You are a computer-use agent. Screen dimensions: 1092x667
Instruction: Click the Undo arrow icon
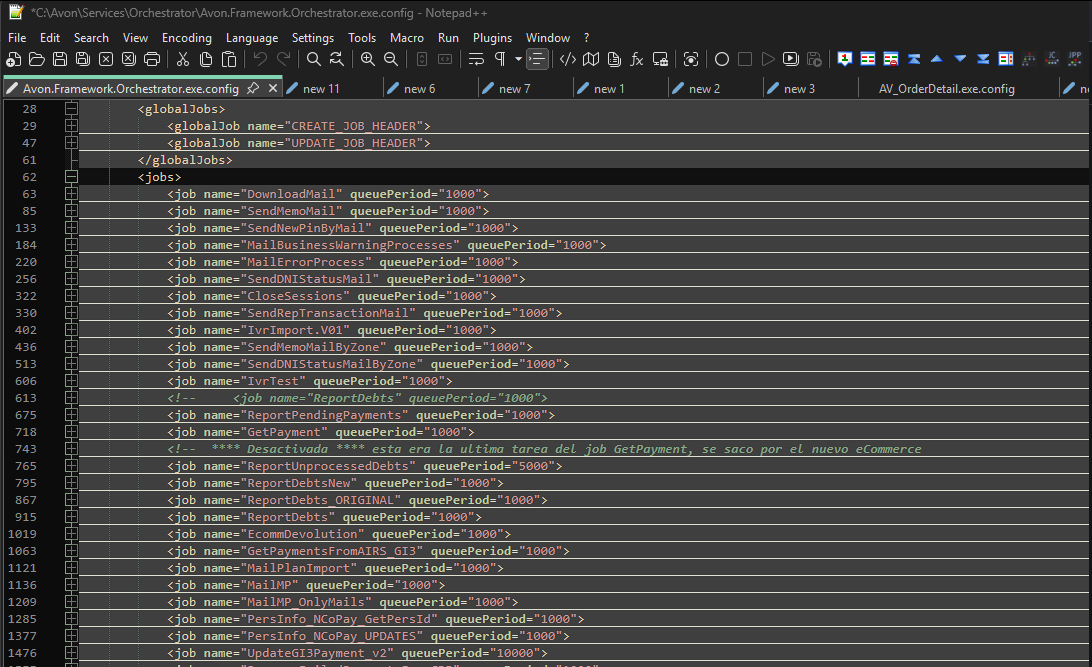[x=260, y=59]
